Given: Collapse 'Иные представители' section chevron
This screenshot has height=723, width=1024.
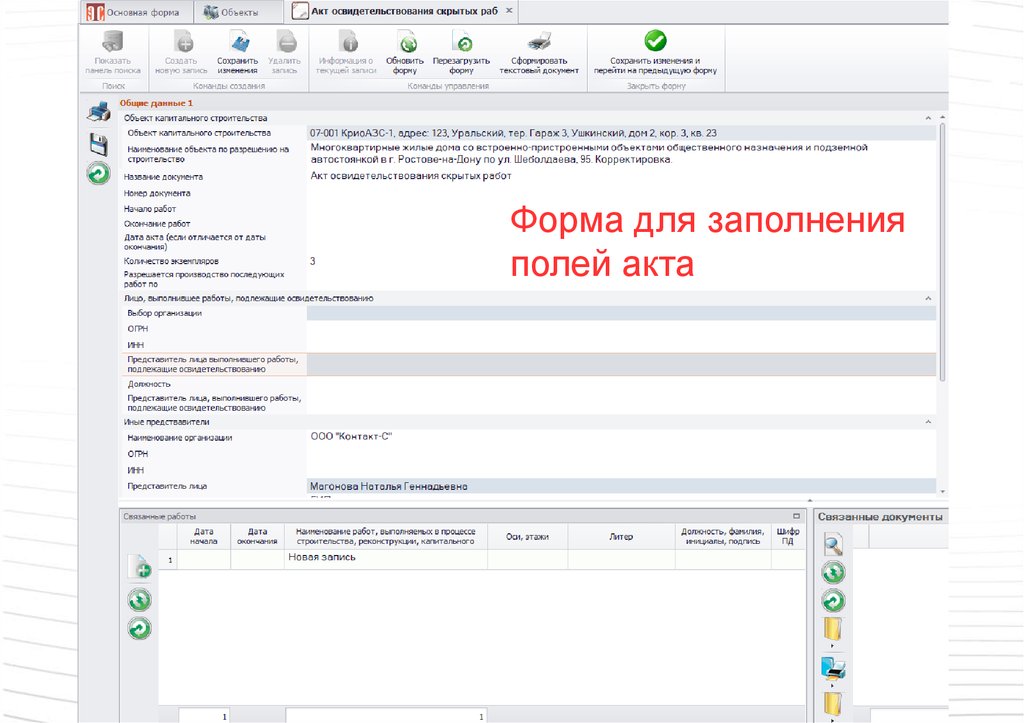Looking at the screenshot, I should point(928,422).
